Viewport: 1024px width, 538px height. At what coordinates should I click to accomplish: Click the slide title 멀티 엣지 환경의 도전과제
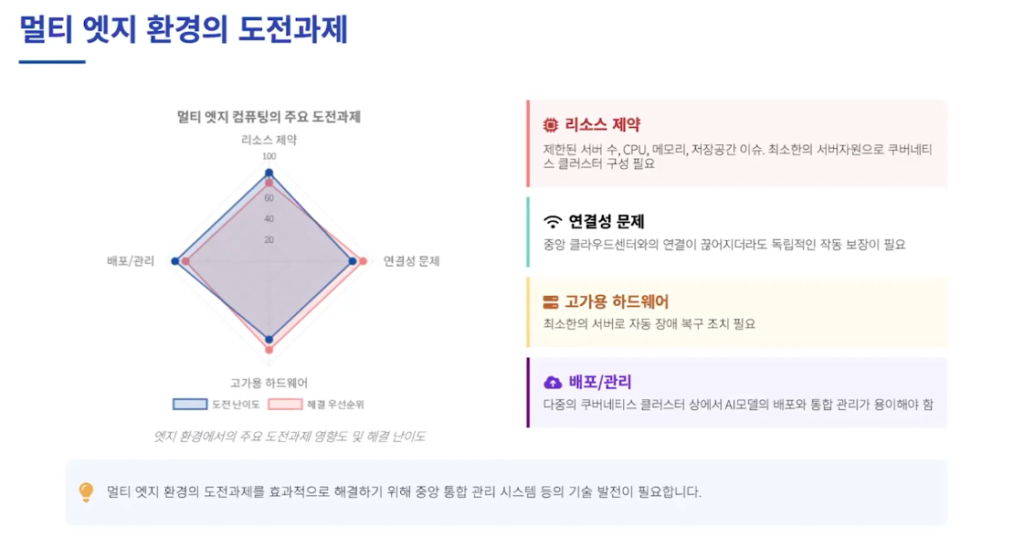(184, 29)
